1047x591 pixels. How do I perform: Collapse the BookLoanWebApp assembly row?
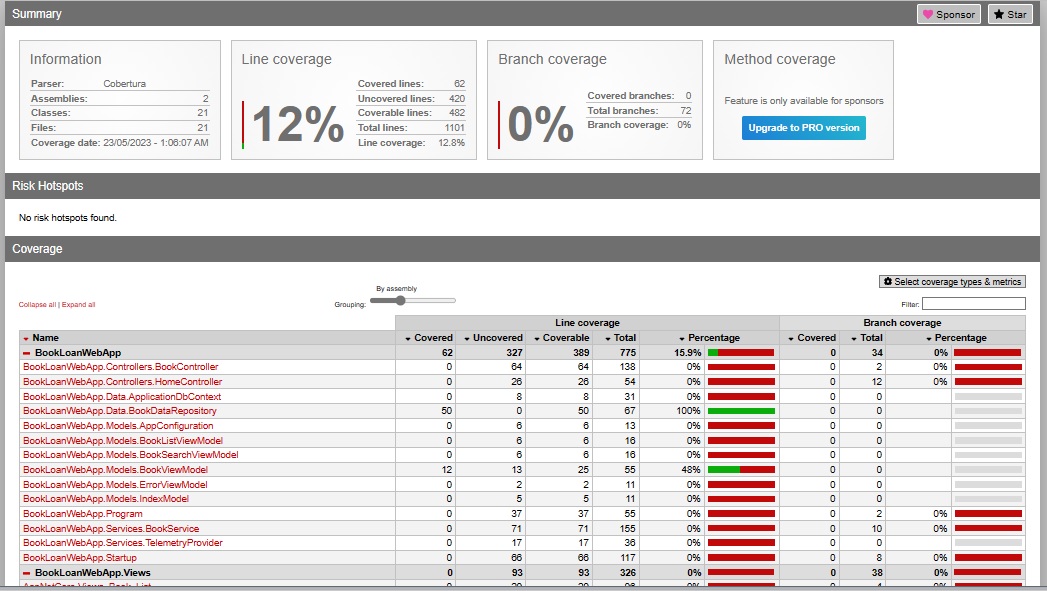coord(29,352)
